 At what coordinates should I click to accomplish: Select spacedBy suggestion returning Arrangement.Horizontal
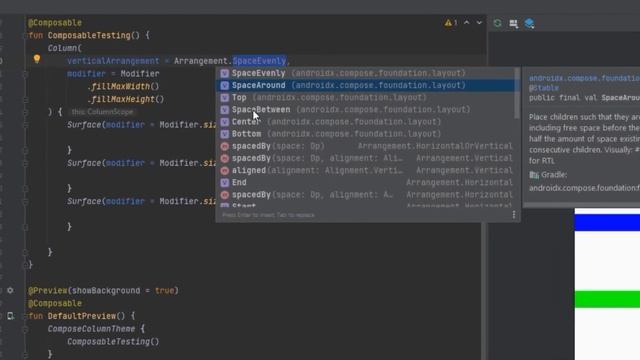365,195
